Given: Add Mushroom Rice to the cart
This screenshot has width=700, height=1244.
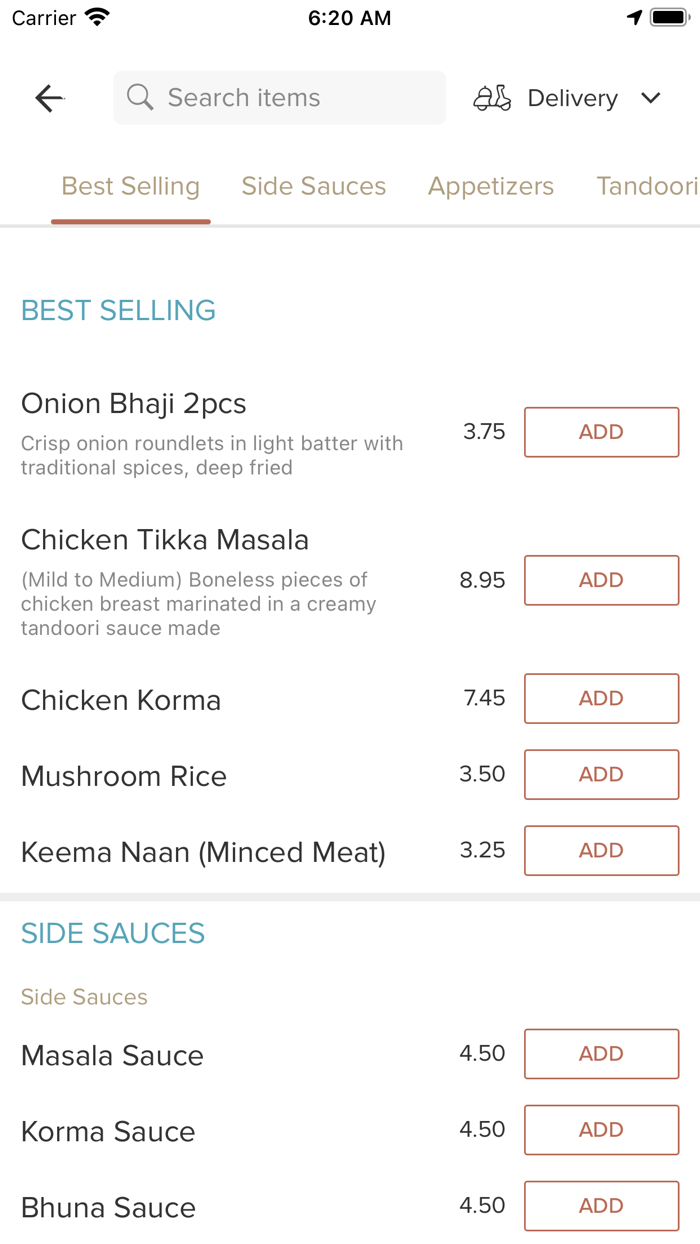Looking at the screenshot, I should pos(601,774).
